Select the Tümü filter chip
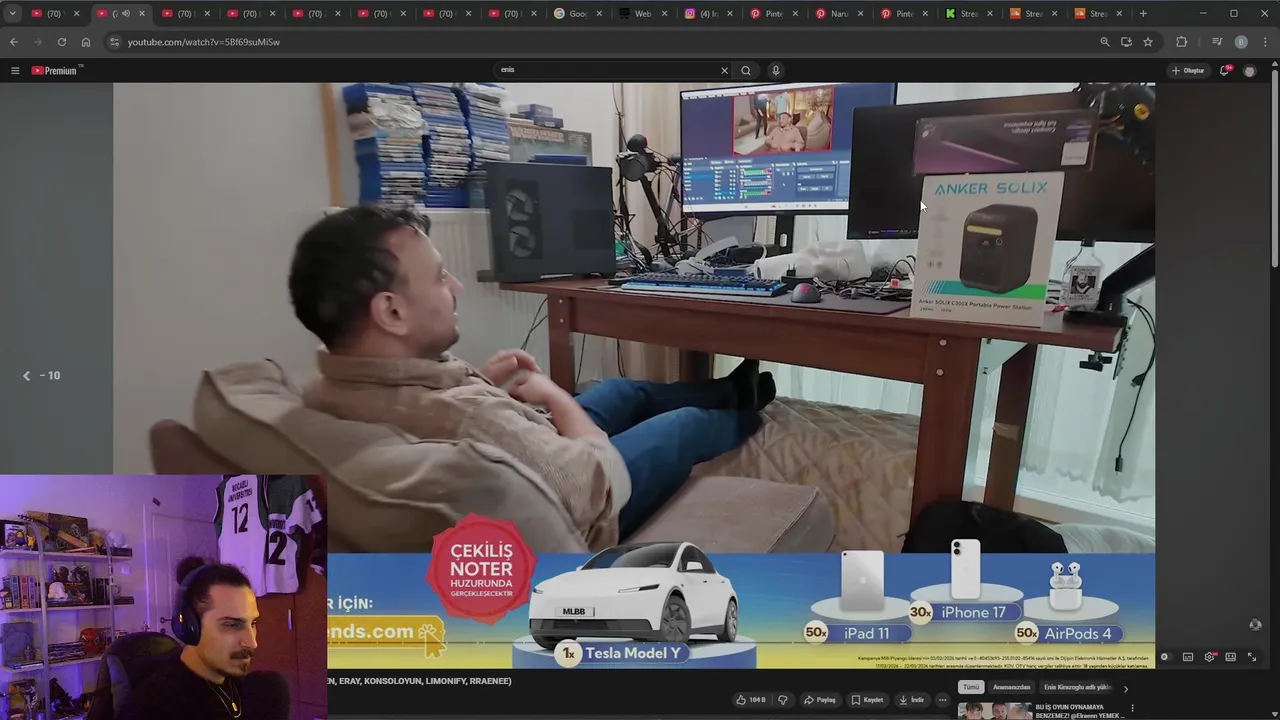 click(971, 687)
